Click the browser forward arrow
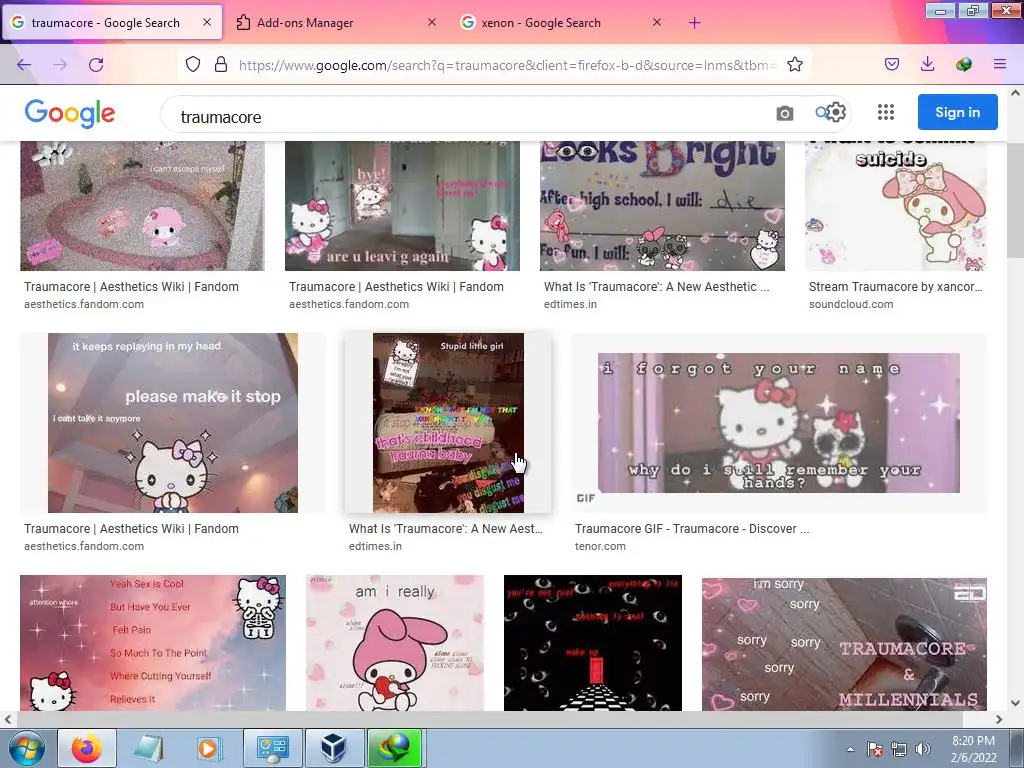This screenshot has width=1024, height=768. pyautogui.click(x=60, y=64)
